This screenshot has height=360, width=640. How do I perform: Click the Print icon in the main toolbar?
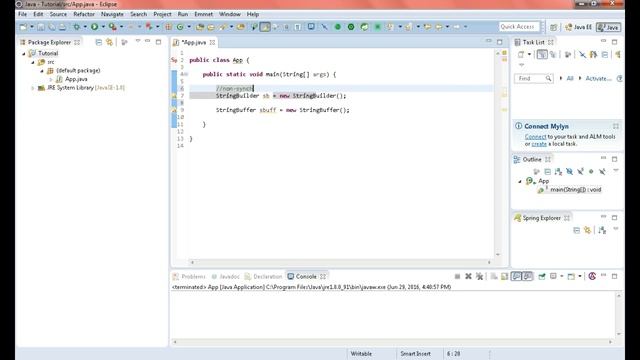[x=62, y=27]
